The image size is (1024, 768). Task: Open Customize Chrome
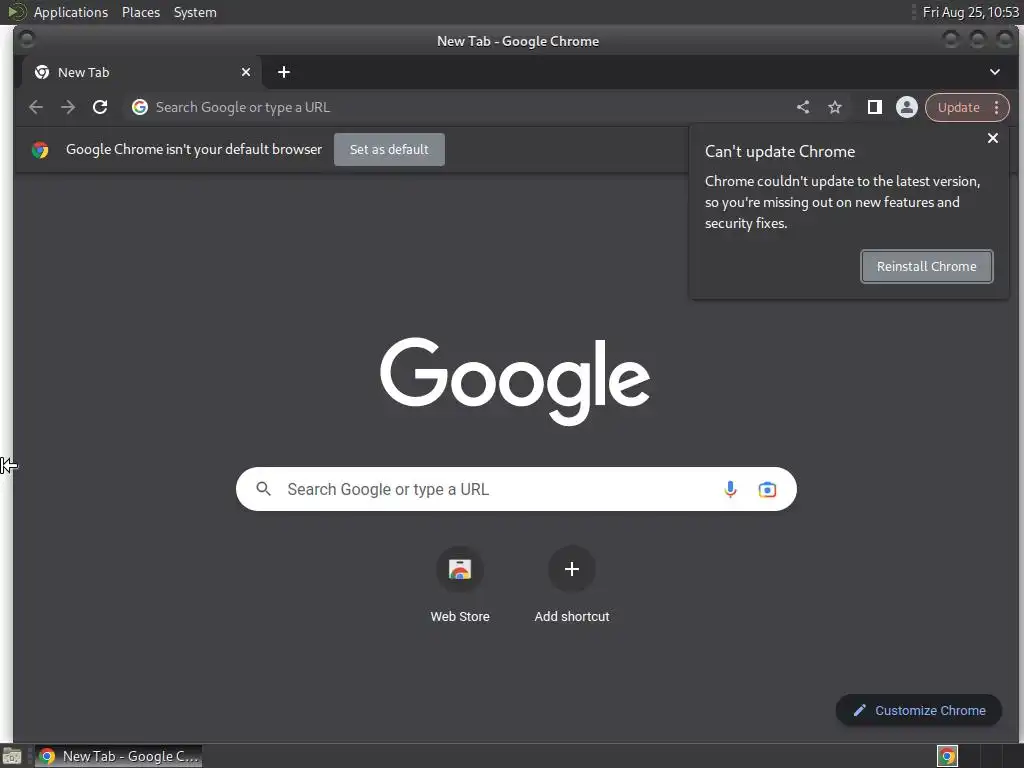pos(918,710)
